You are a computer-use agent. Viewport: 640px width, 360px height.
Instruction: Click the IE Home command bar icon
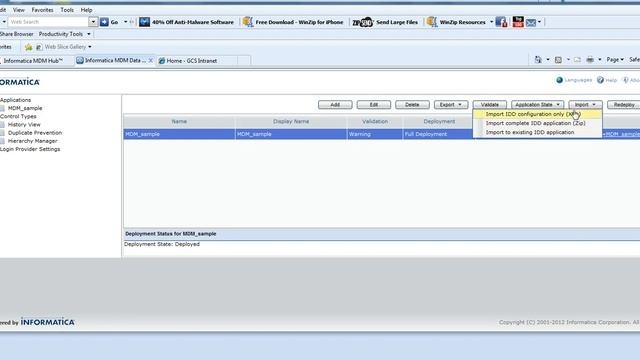538,60
